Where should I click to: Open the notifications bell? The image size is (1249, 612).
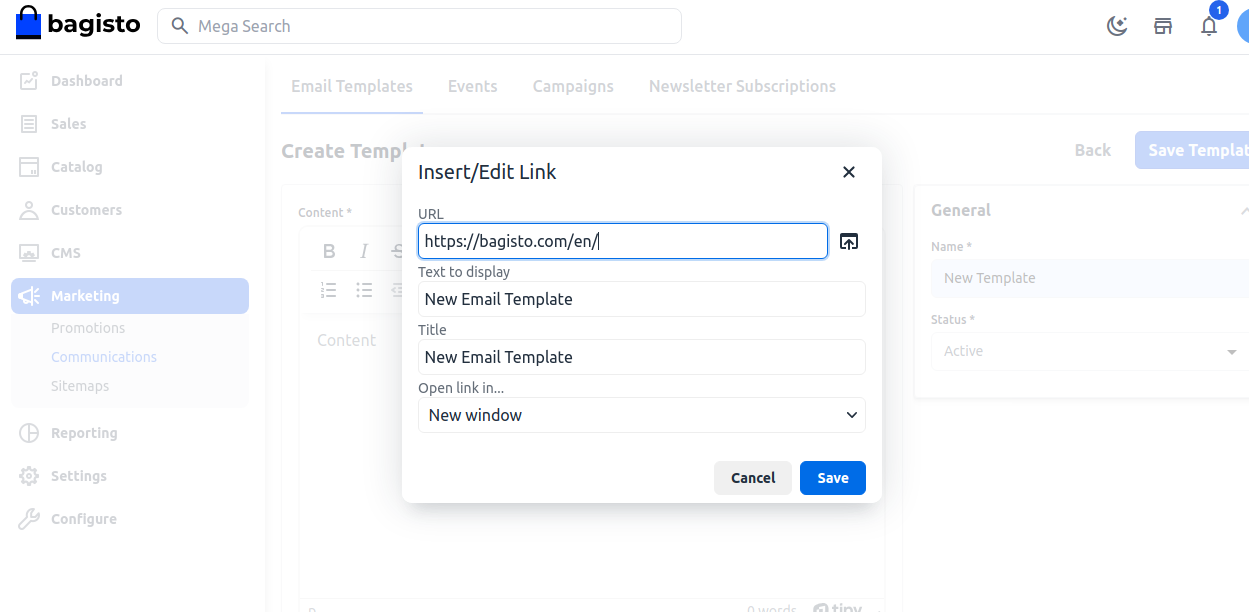click(x=1209, y=26)
